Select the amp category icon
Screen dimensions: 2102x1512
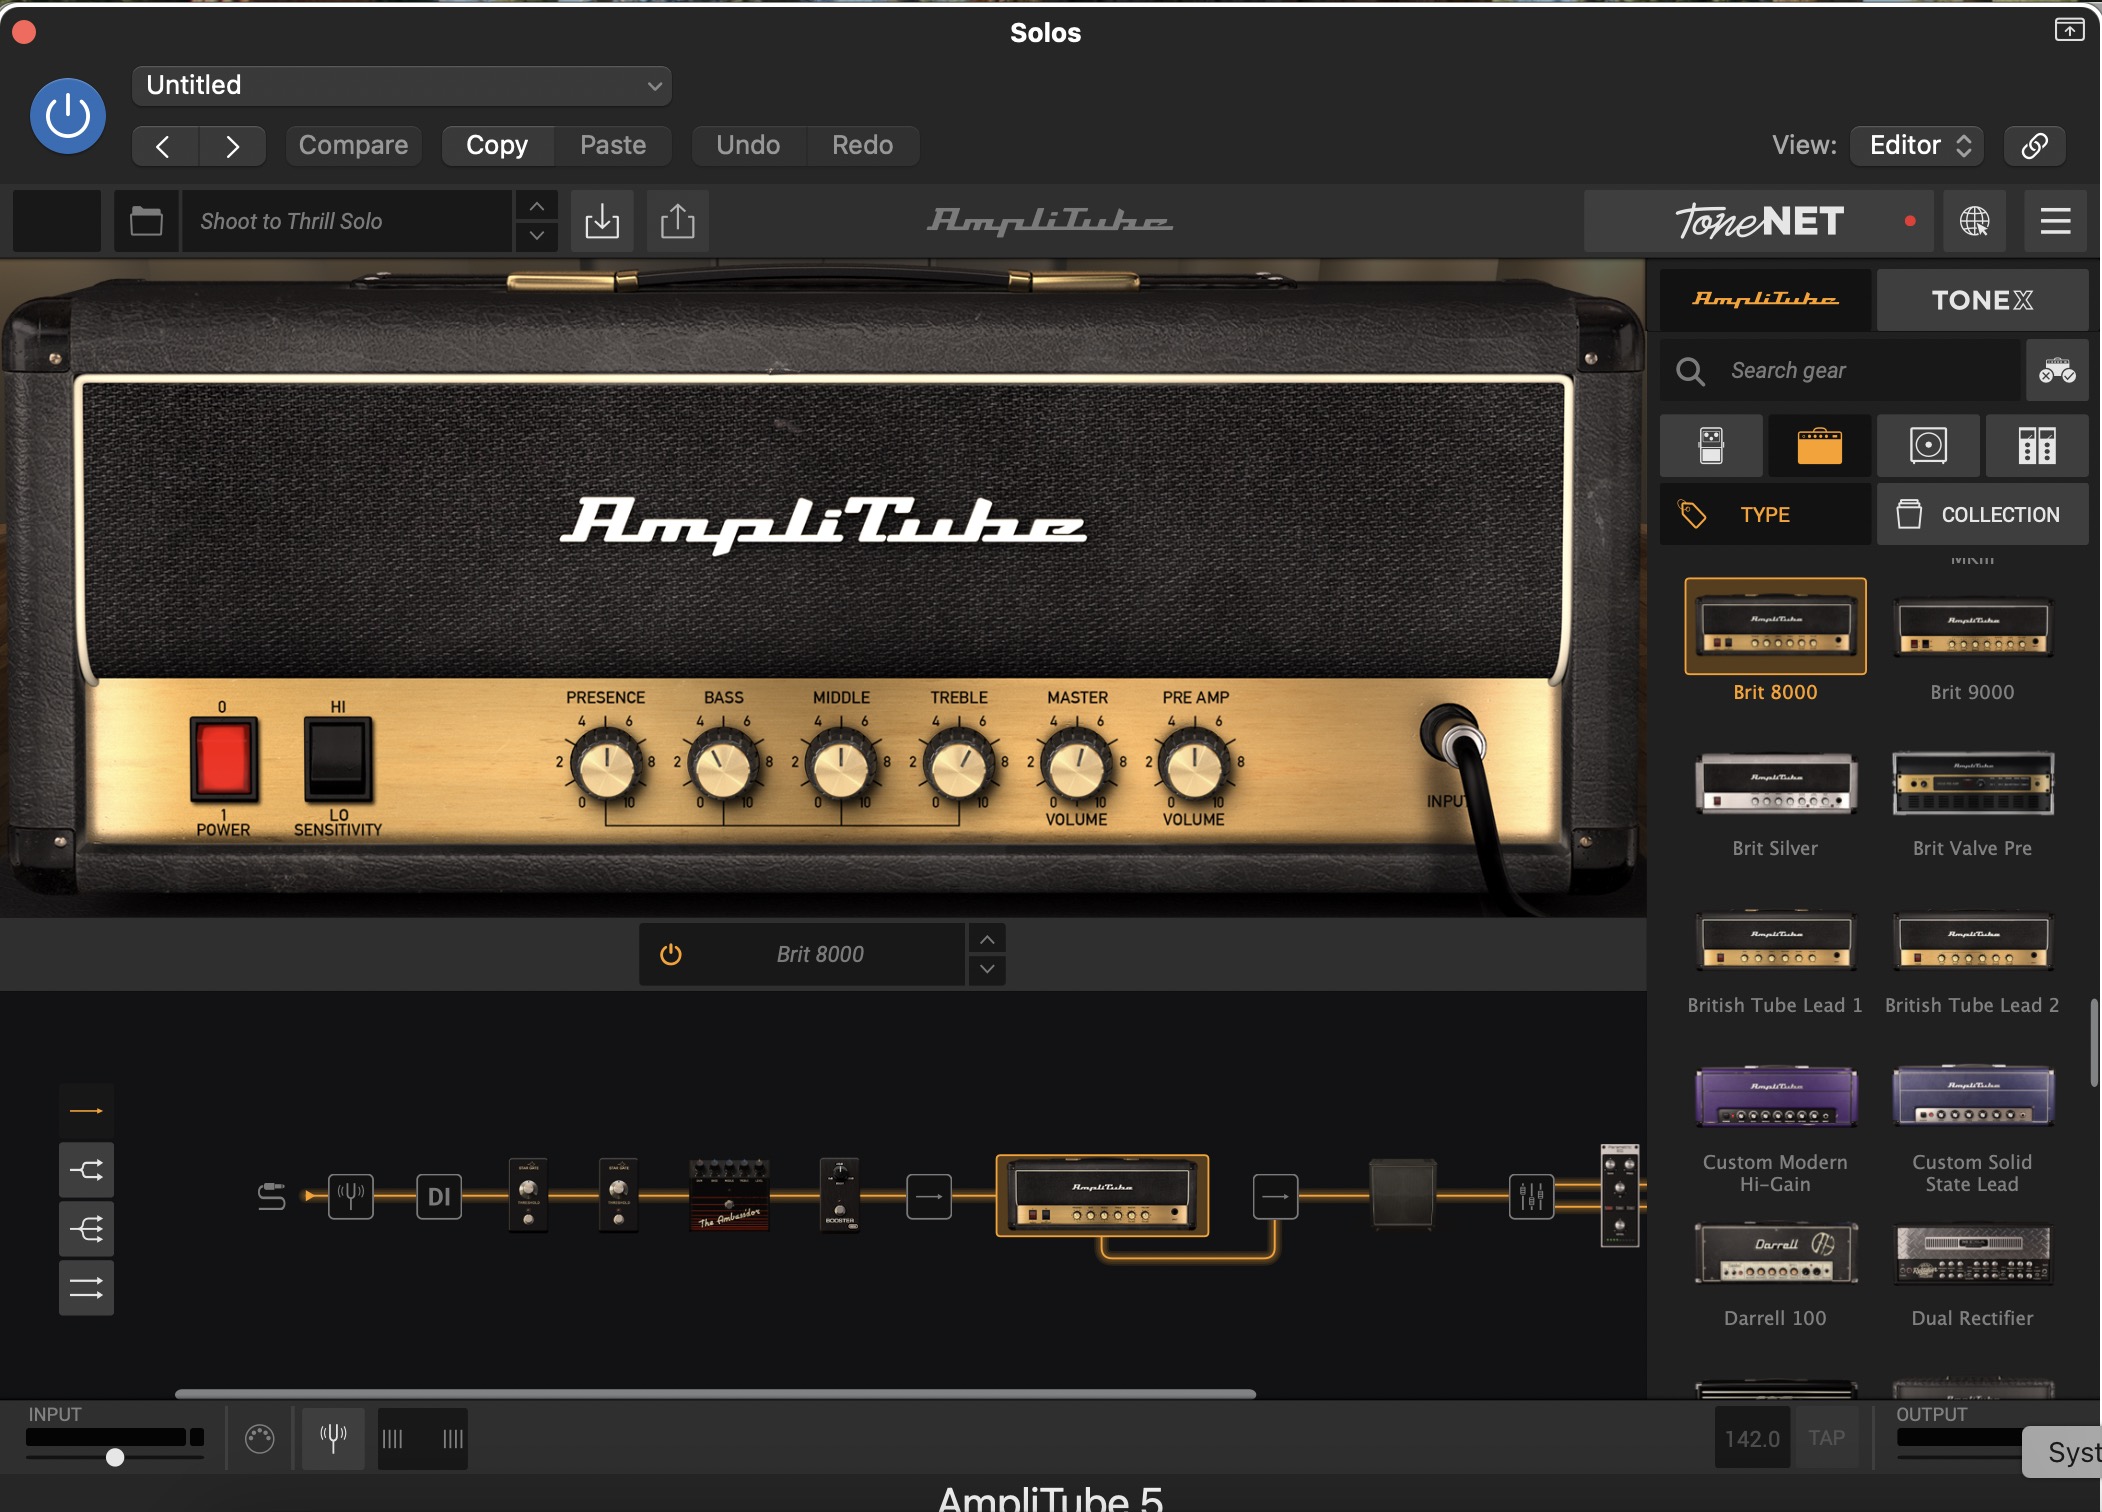[x=1819, y=446]
